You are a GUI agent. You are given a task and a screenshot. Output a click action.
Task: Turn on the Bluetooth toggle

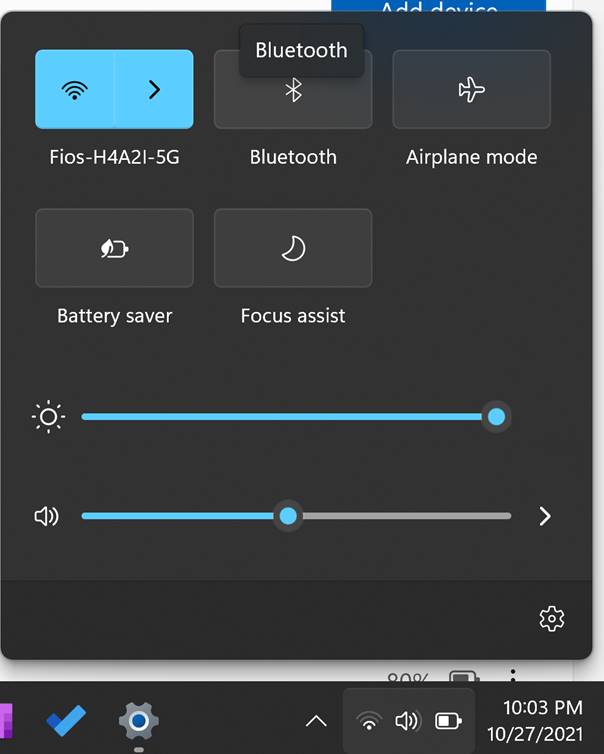pyautogui.click(x=293, y=90)
